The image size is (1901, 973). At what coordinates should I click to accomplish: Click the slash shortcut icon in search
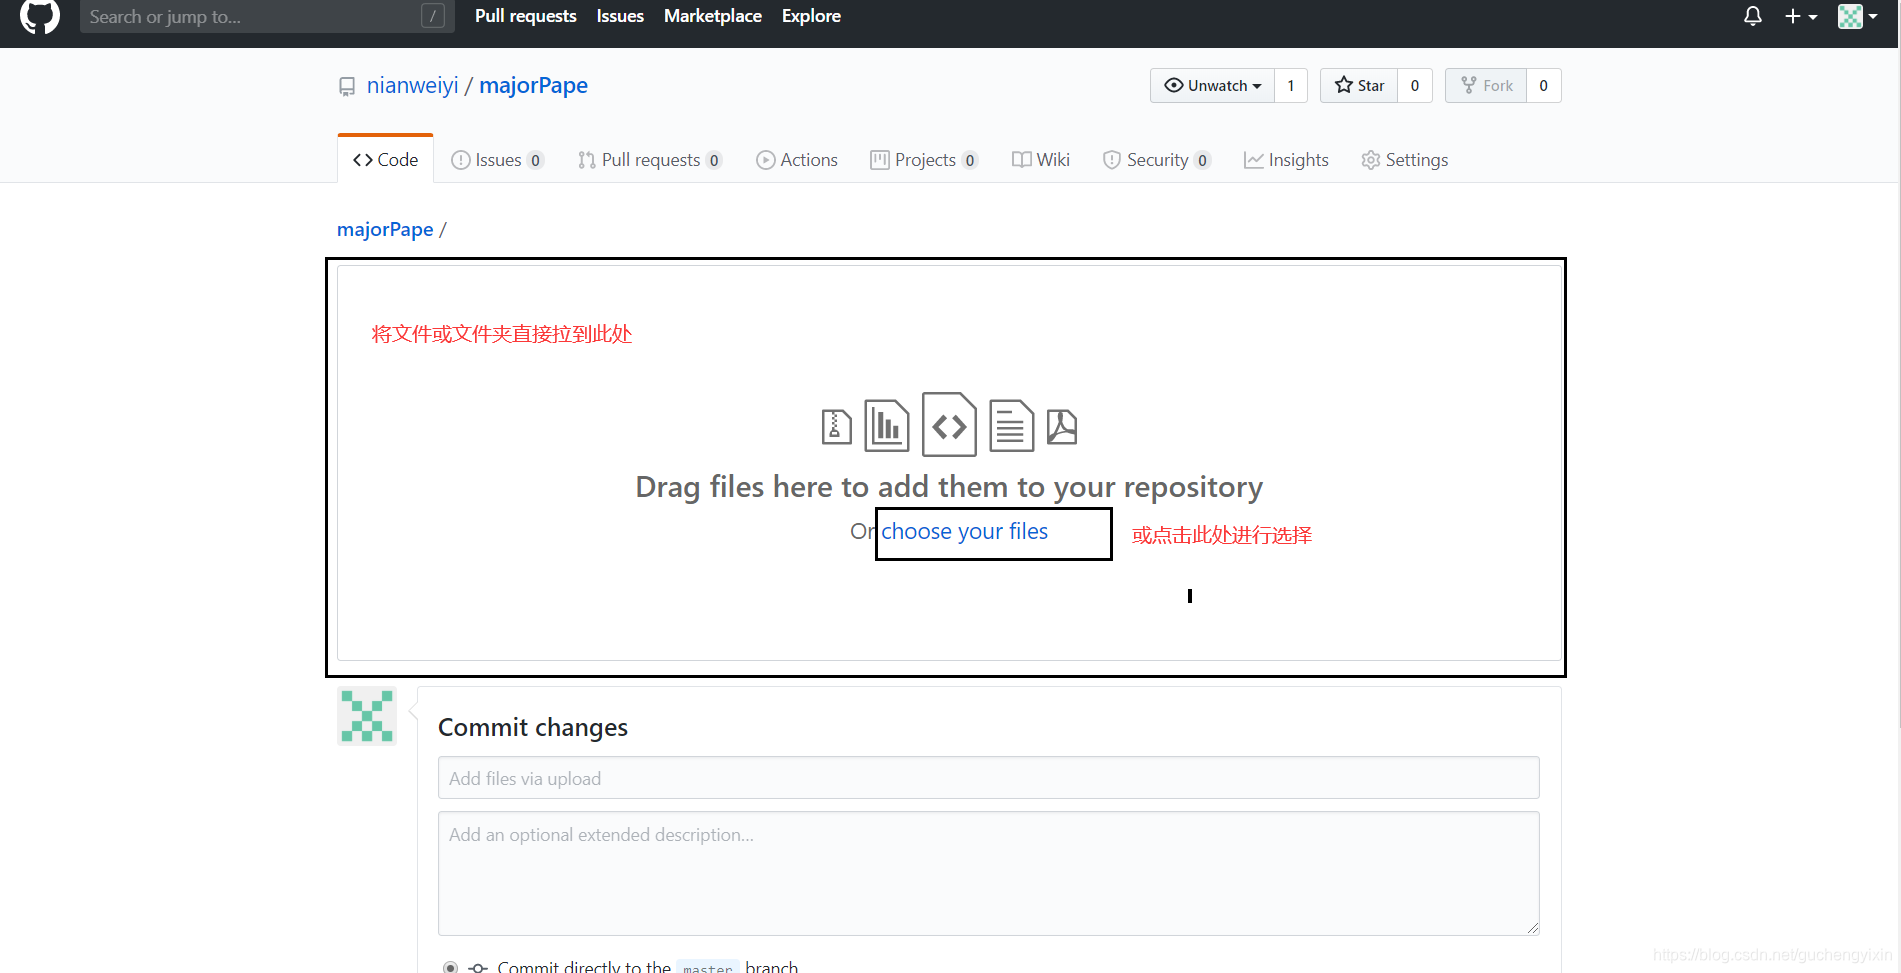coord(433,16)
